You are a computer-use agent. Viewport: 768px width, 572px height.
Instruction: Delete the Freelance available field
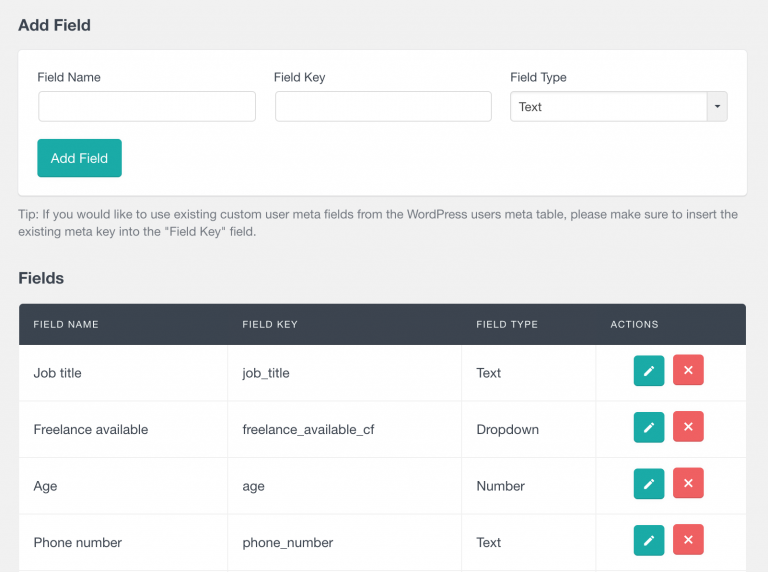[688, 428]
